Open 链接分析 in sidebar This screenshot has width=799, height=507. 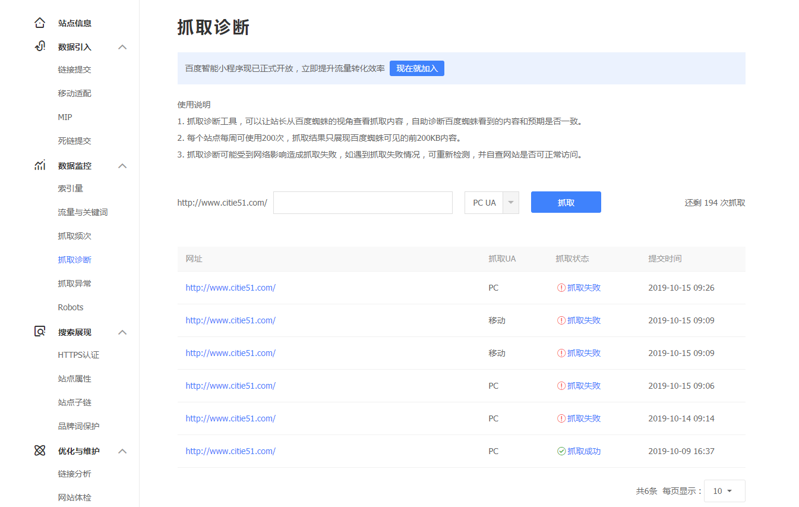coord(74,474)
